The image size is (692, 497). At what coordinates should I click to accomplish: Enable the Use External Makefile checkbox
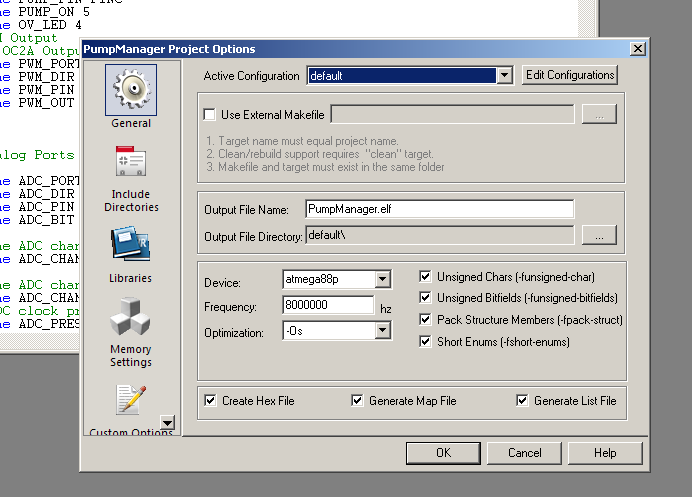[x=210, y=115]
